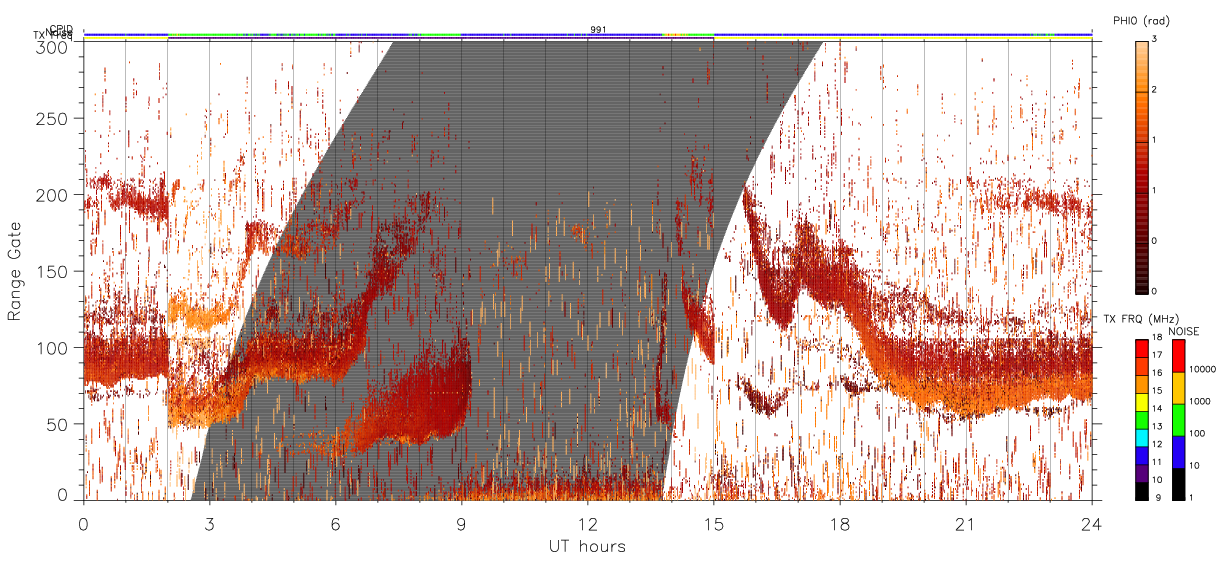Click UT hours tick label '0'
Viewport: 1228px width, 567px height.
point(83,524)
